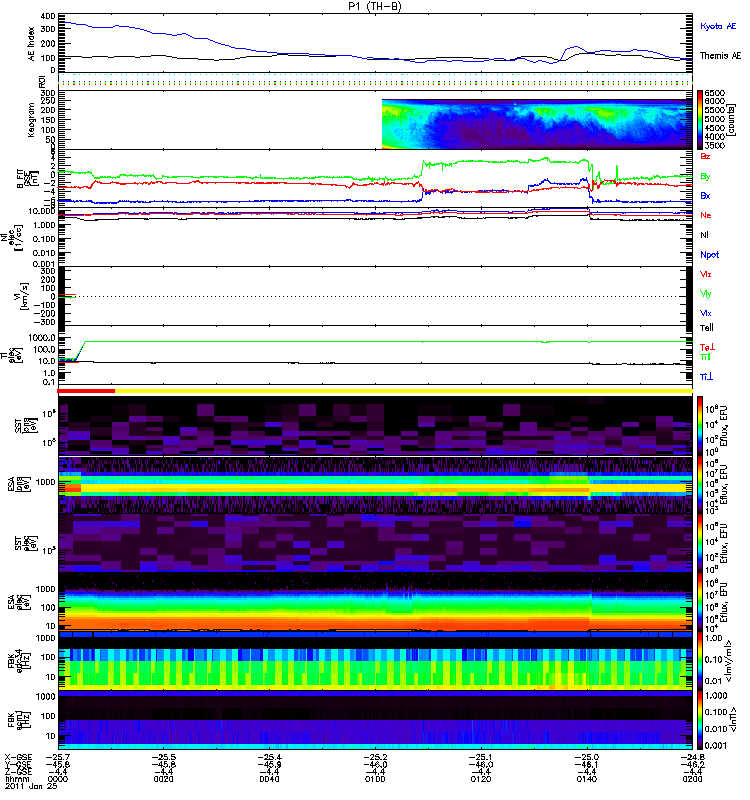The width and height of the screenshot is (750, 800).
Task: Click the X-GSE value "-25.4"
Action: (269, 757)
